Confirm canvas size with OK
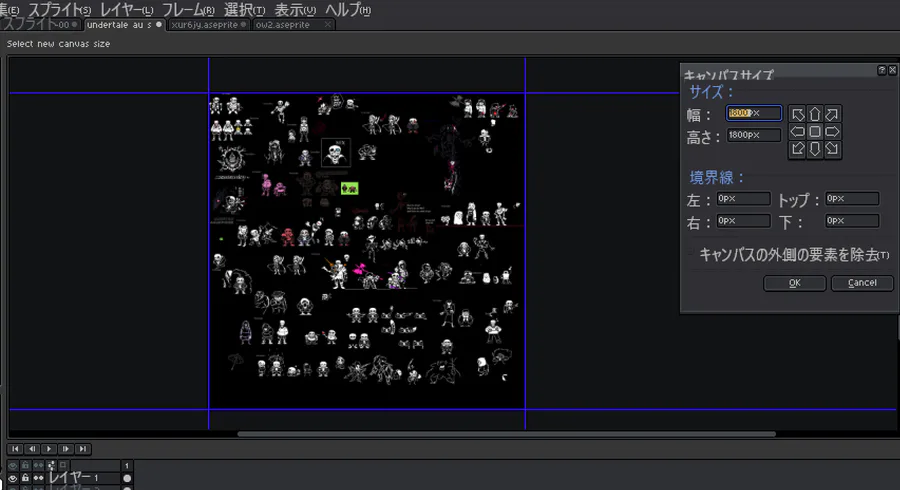Image resolution: width=900 pixels, height=490 pixels. point(794,283)
